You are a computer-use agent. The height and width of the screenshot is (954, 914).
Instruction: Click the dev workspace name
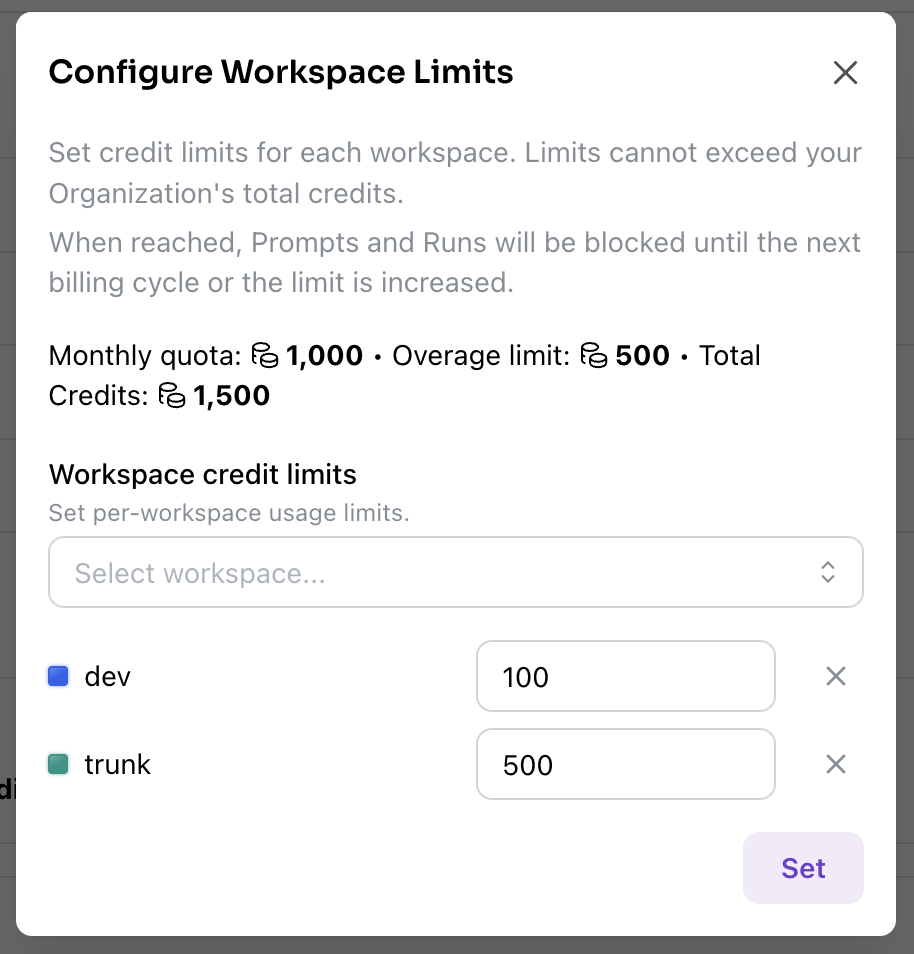108,677
